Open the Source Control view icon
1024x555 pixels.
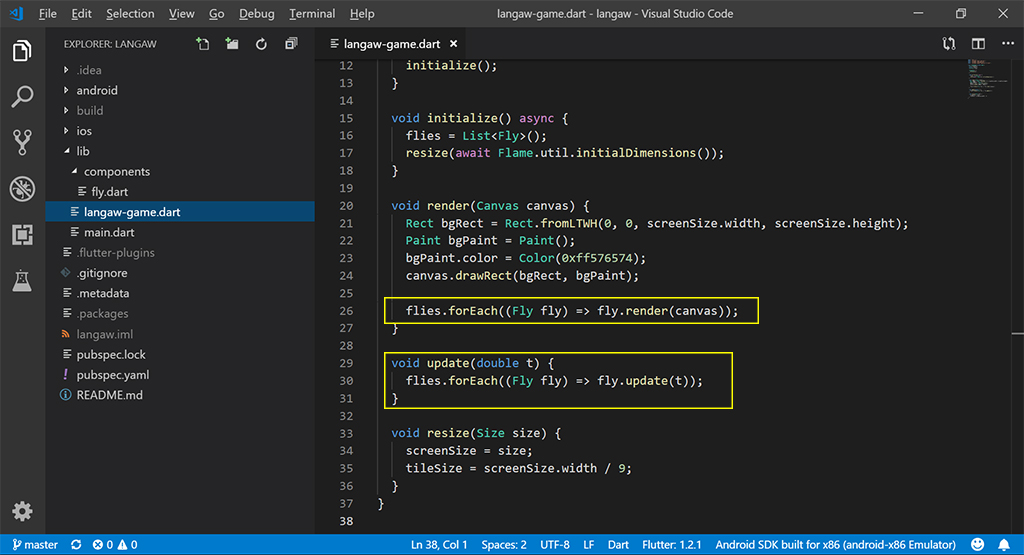click(22, 142)
